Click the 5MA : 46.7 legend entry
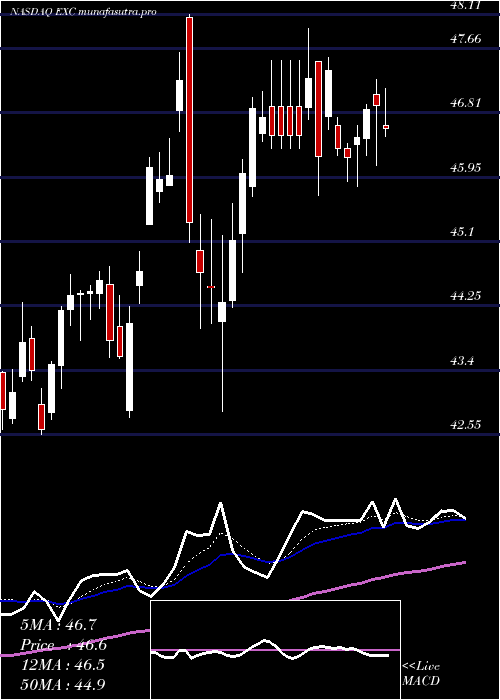Image resolution: width=500 pixels, height=700 pixels. [59, 625]
